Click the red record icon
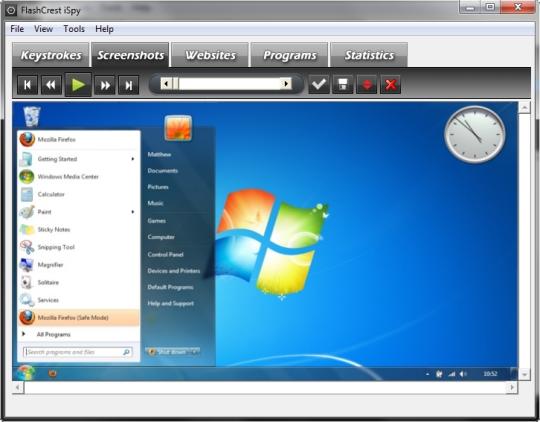The image size is (540, 422). (x=367, y=84)
